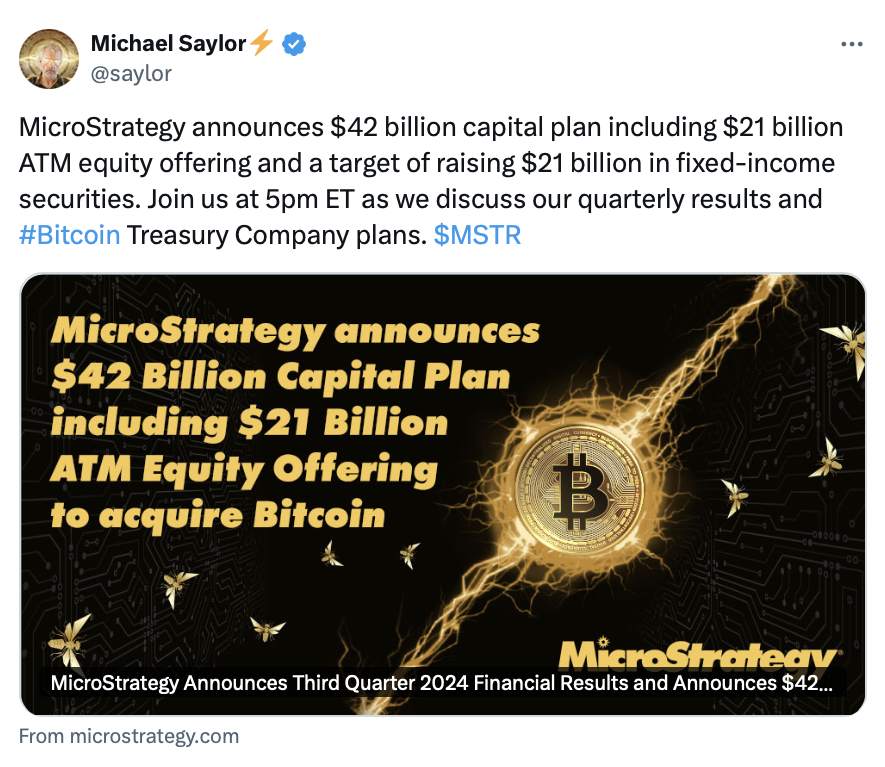The height and width of the screenshot is (767, 885).
Task: Click "ATM Equity Offering" line in image
Action: click(x=244, y=468)
